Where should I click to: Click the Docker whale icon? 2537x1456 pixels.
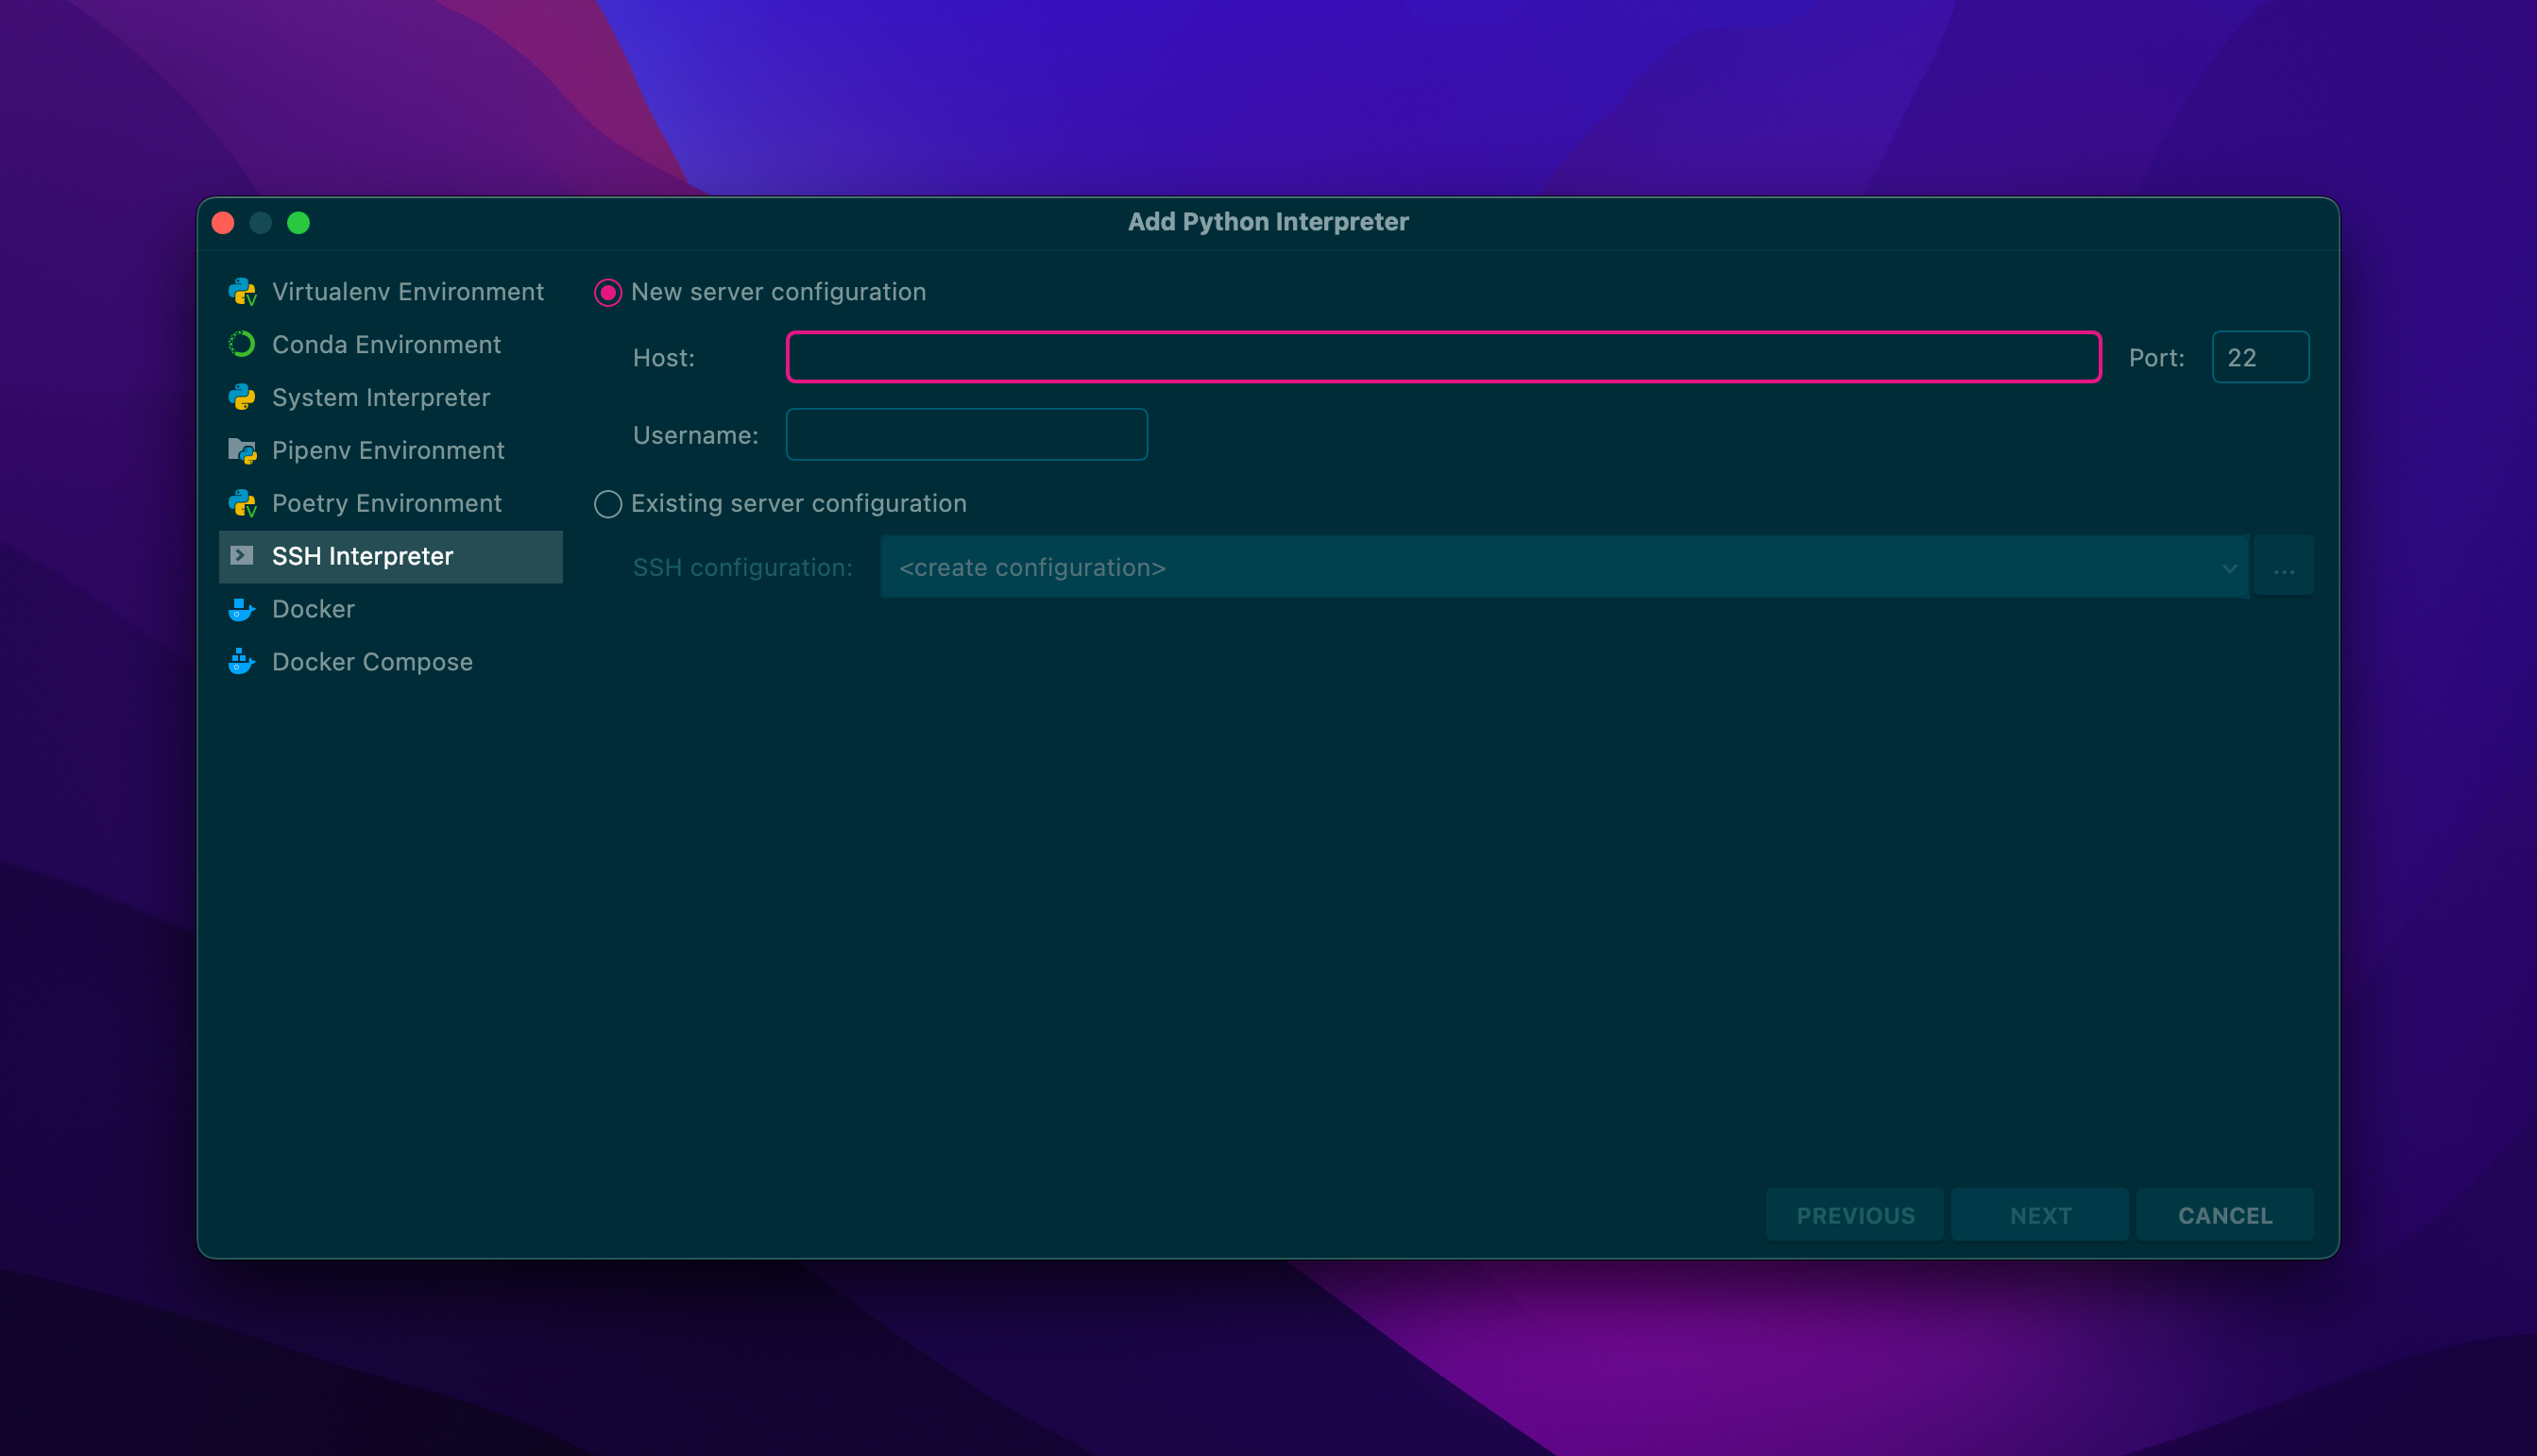pyautogui.click(x=242, y=609)
